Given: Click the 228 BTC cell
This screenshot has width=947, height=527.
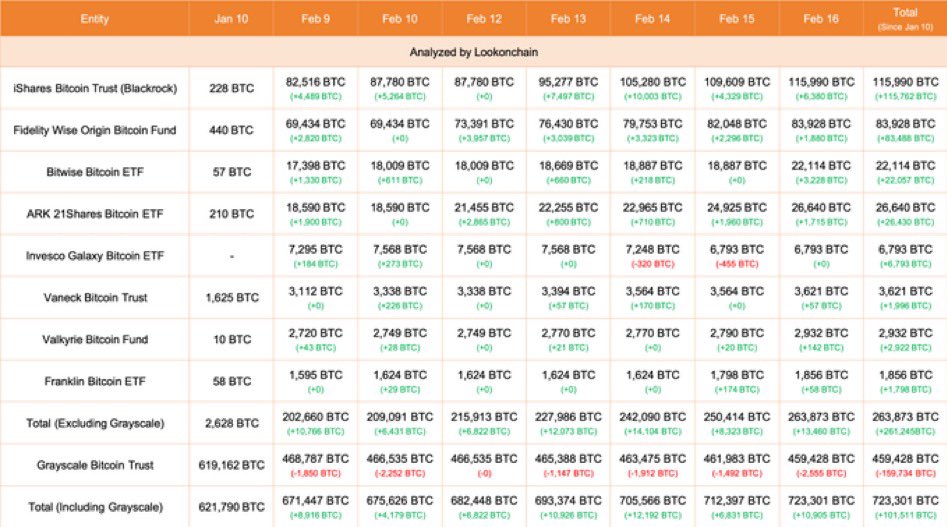Looking at the screenshot, I should tap(231, 88).
